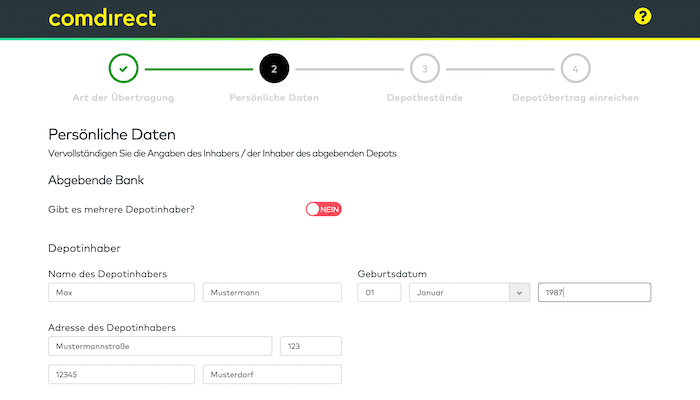Open the yellow help question mark icon
Image resolution: width=700 pixels, height=400 pixels.
[x=642, y=17]
